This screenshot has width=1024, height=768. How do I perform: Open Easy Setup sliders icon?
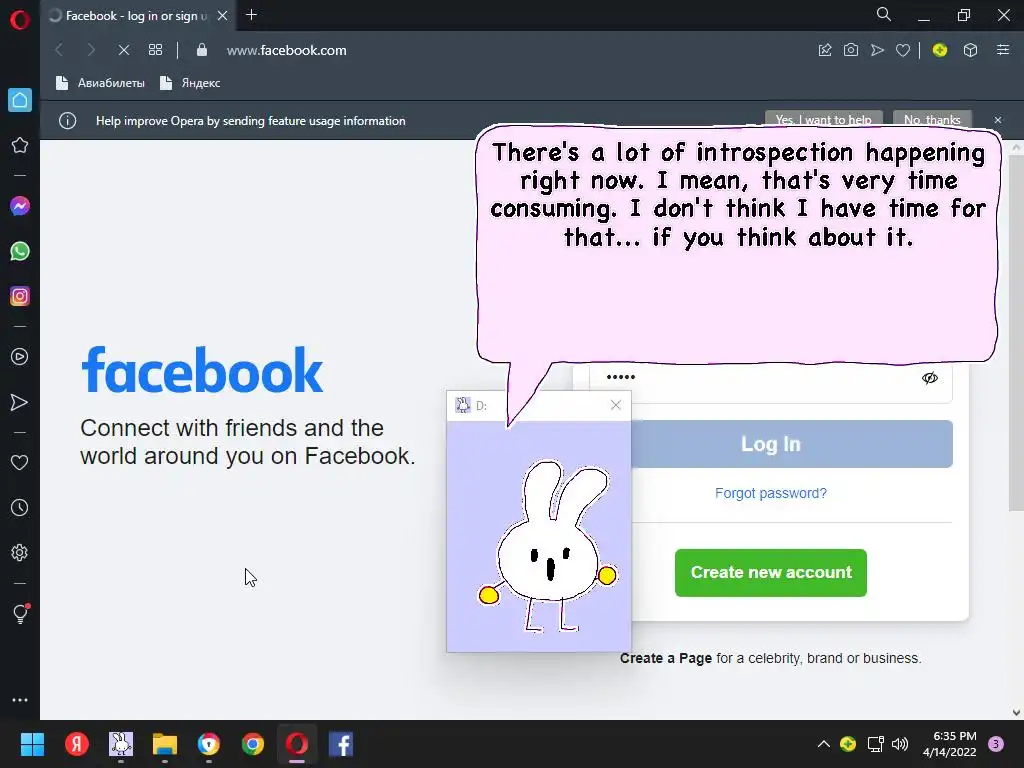click(1003, 50)
